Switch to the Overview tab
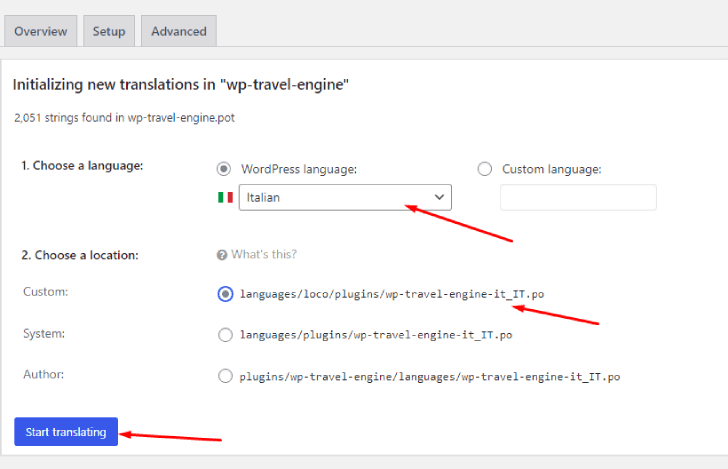Screen dimensions: 728x469 [x=41, y=31]
